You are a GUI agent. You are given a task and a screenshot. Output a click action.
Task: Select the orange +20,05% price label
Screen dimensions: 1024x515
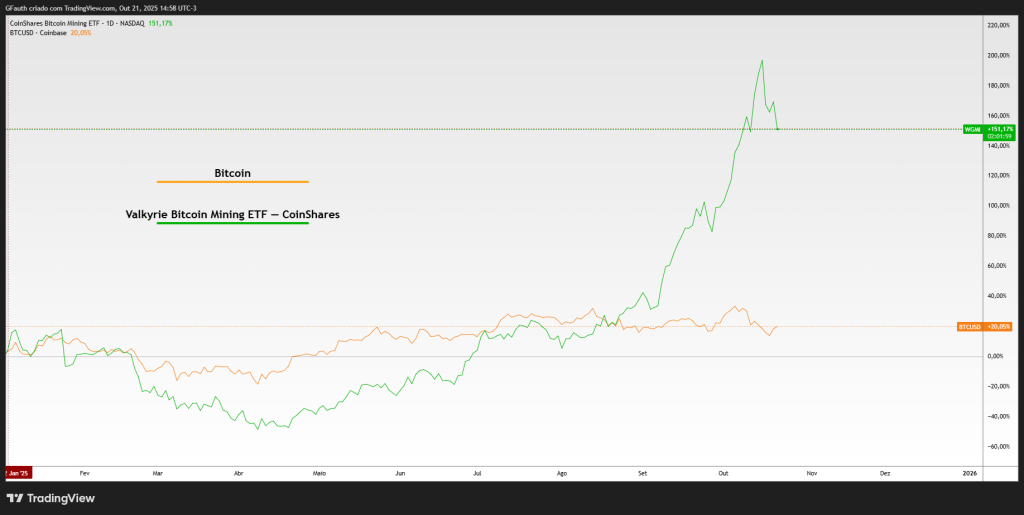click(999, 326)
